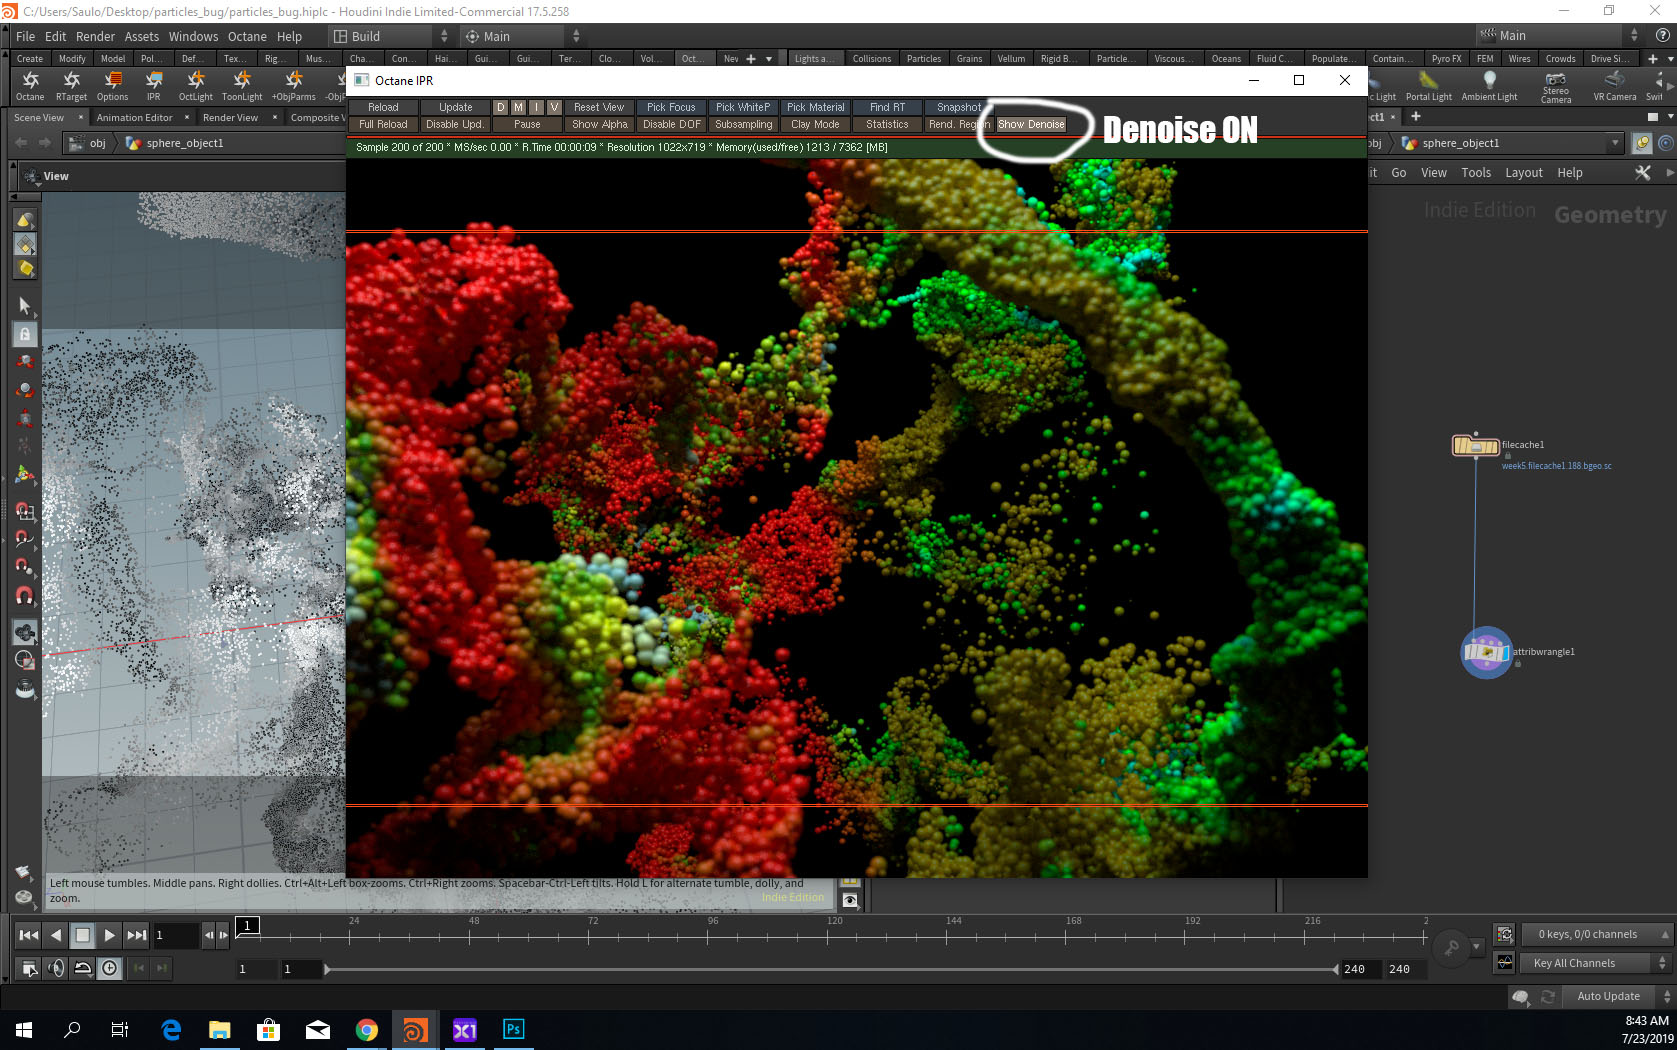1677x1050 pixels.
Task: Toggle the pin icon beside sphere_object1 path
Action: 1641,144
